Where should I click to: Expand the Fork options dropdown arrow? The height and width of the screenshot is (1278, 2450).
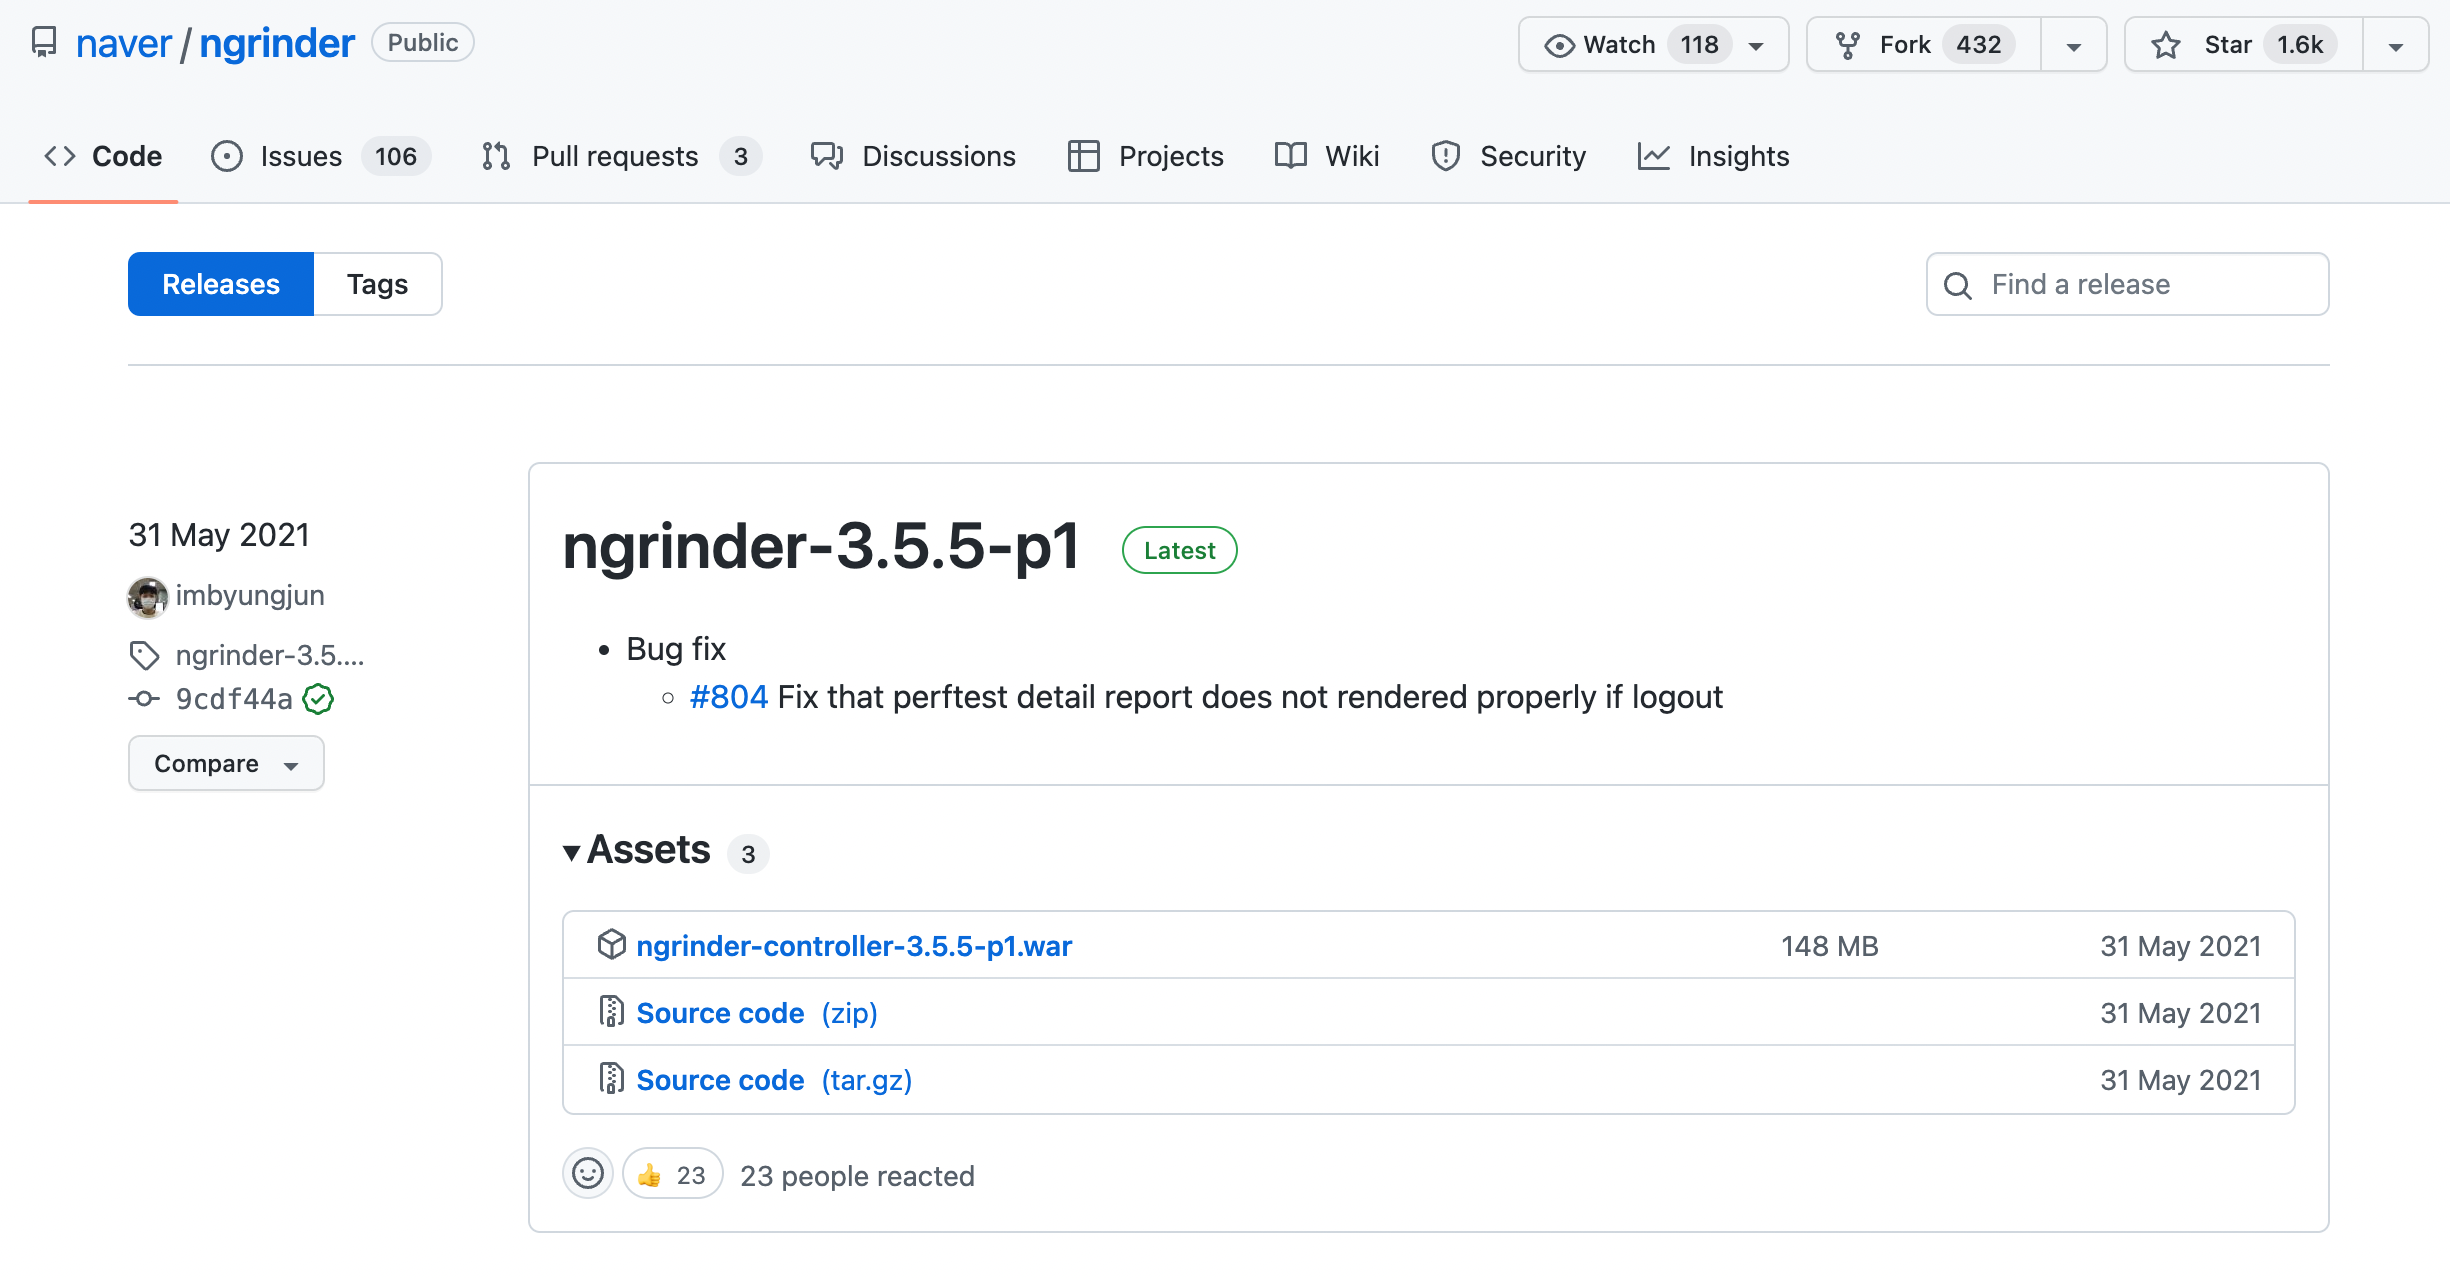(x=2074, y=46)
